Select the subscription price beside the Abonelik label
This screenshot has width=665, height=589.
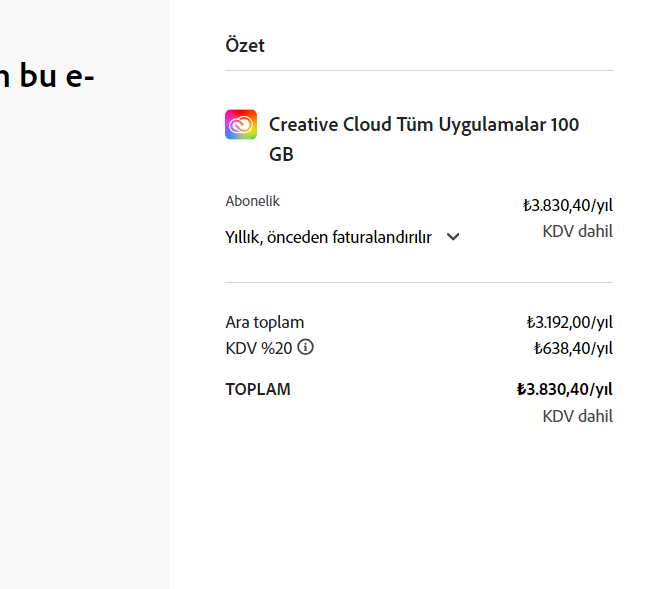point(567,206)
